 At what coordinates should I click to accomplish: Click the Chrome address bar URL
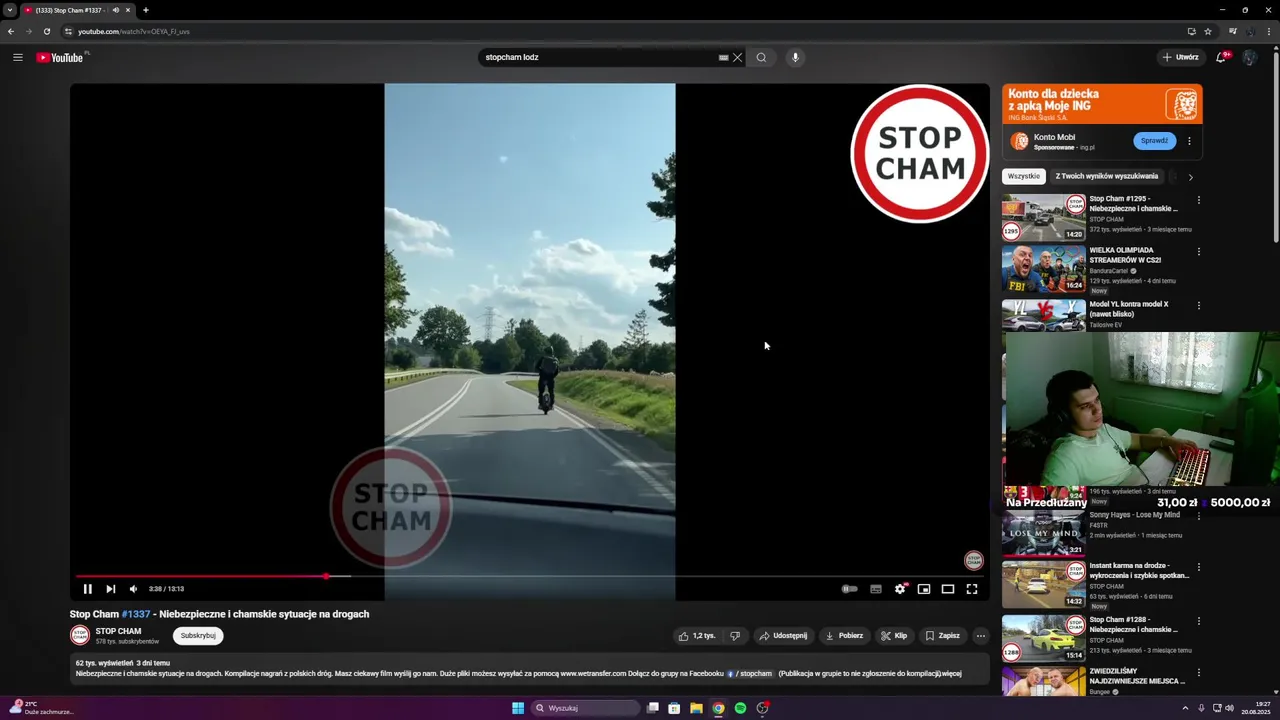pyautogui.click(x=134, y=31)
